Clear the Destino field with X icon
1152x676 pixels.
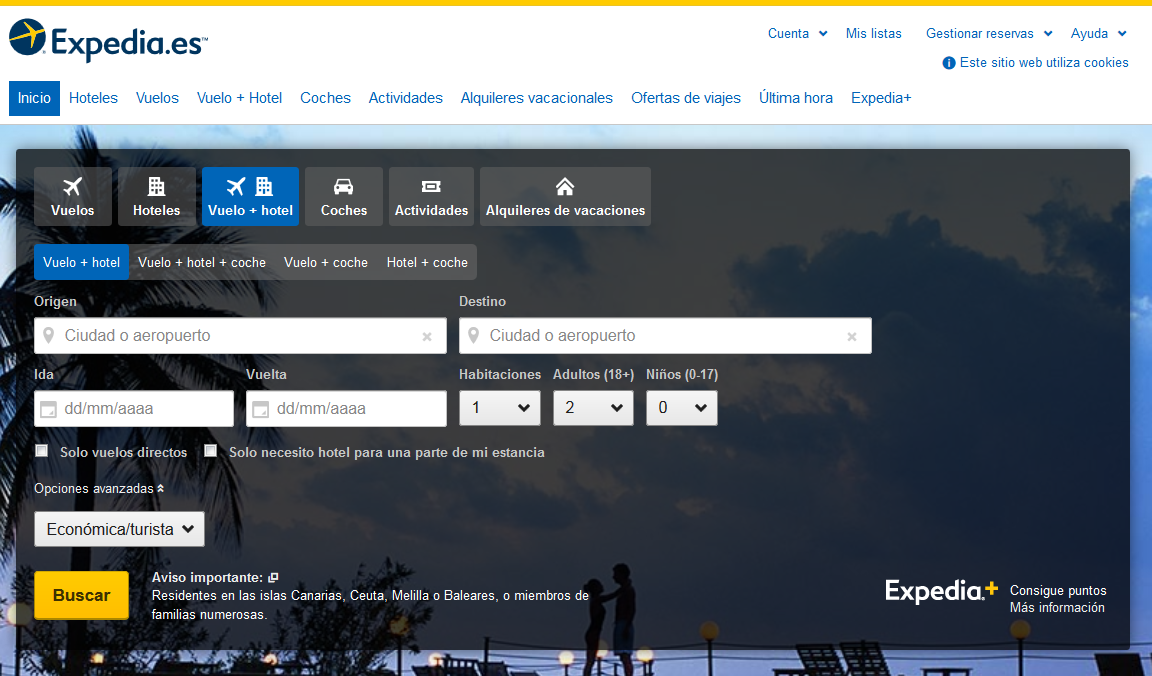[852, 337]
